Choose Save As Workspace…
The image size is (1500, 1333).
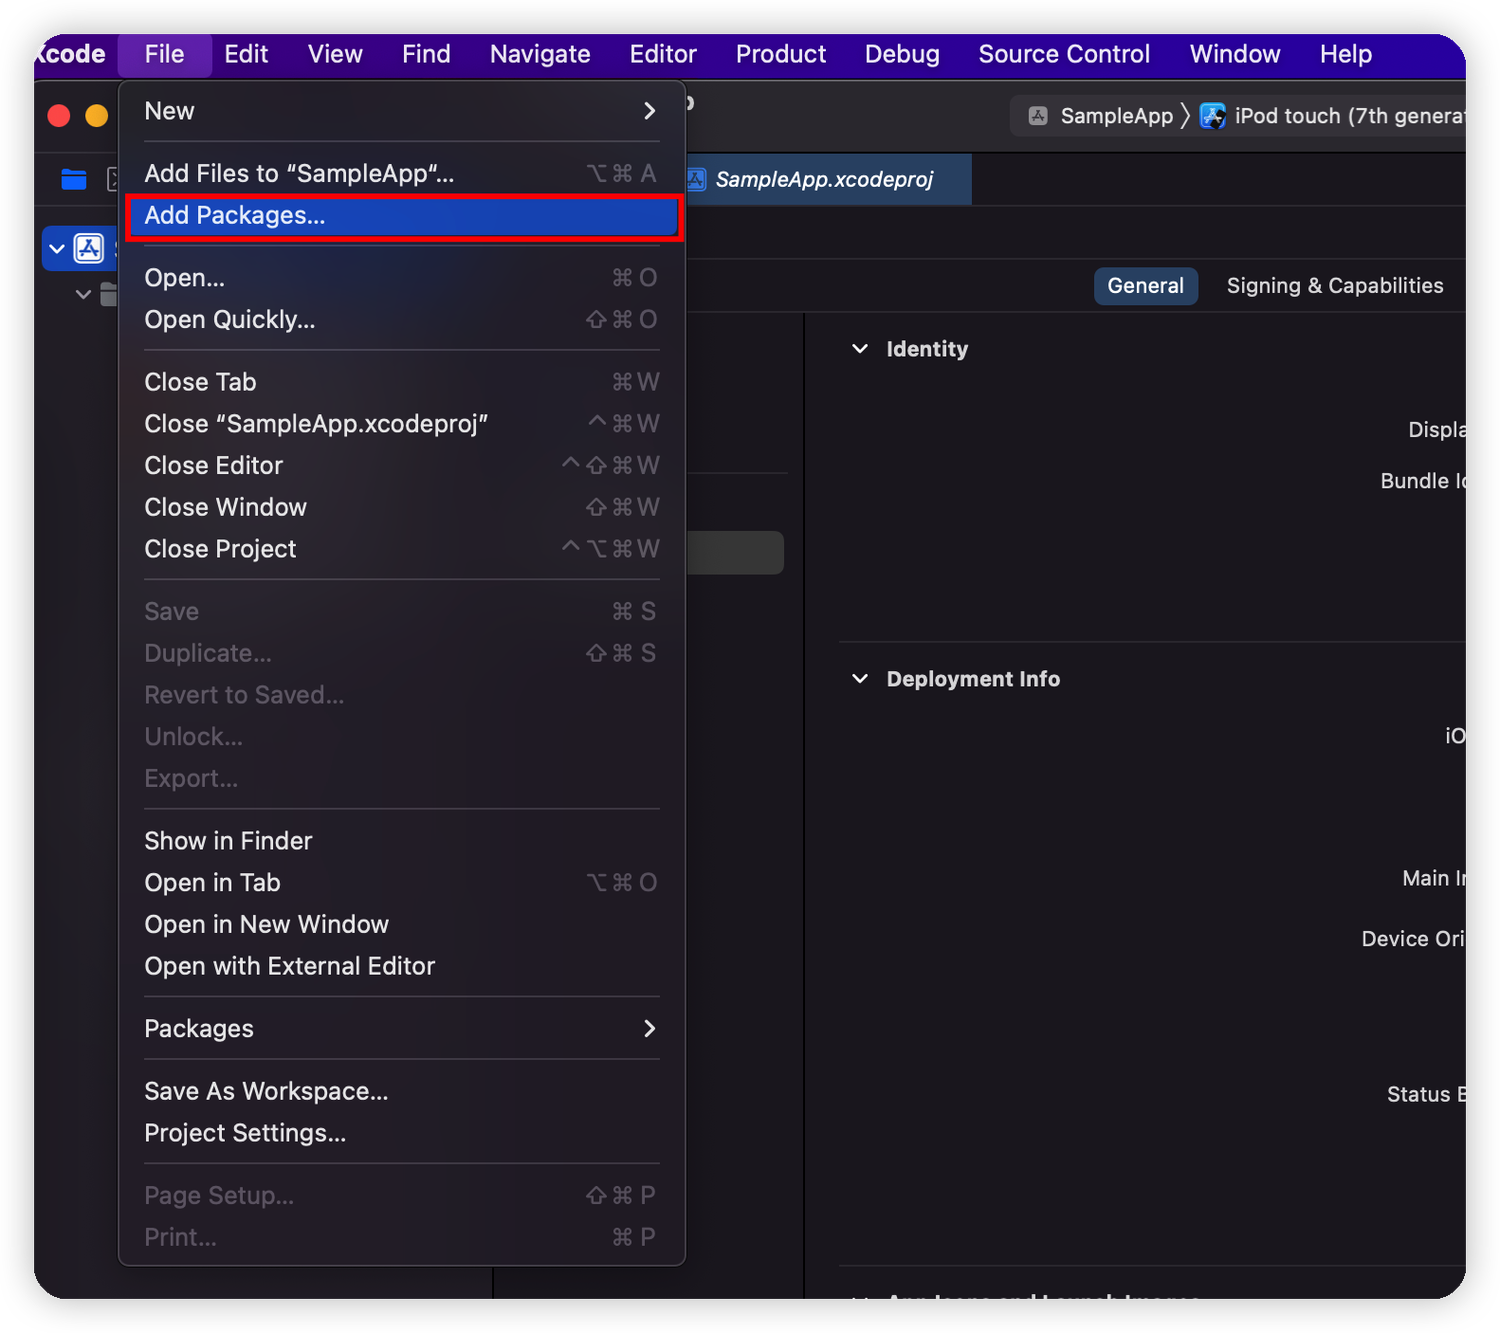(x=402, y=1092)
